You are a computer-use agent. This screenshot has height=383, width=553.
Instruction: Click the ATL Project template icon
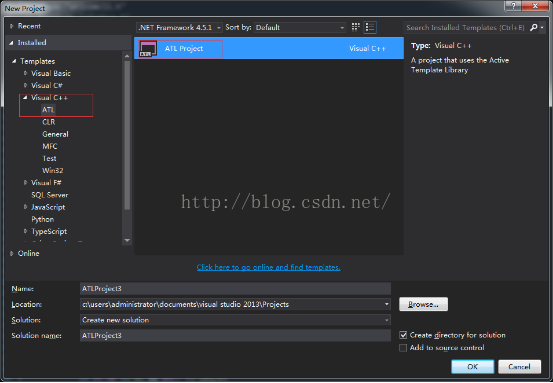point(148,49)
